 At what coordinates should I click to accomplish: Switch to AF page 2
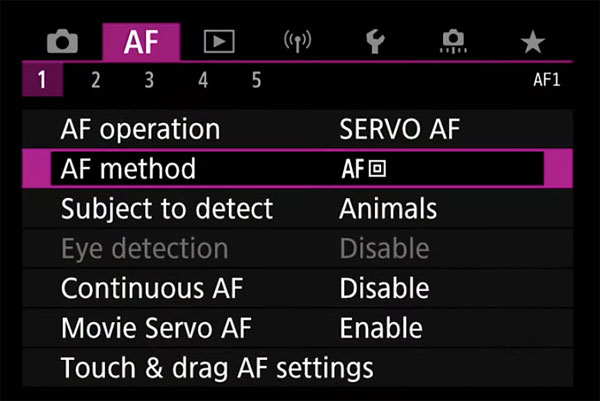pyautogui.click(x=96, y=80)
